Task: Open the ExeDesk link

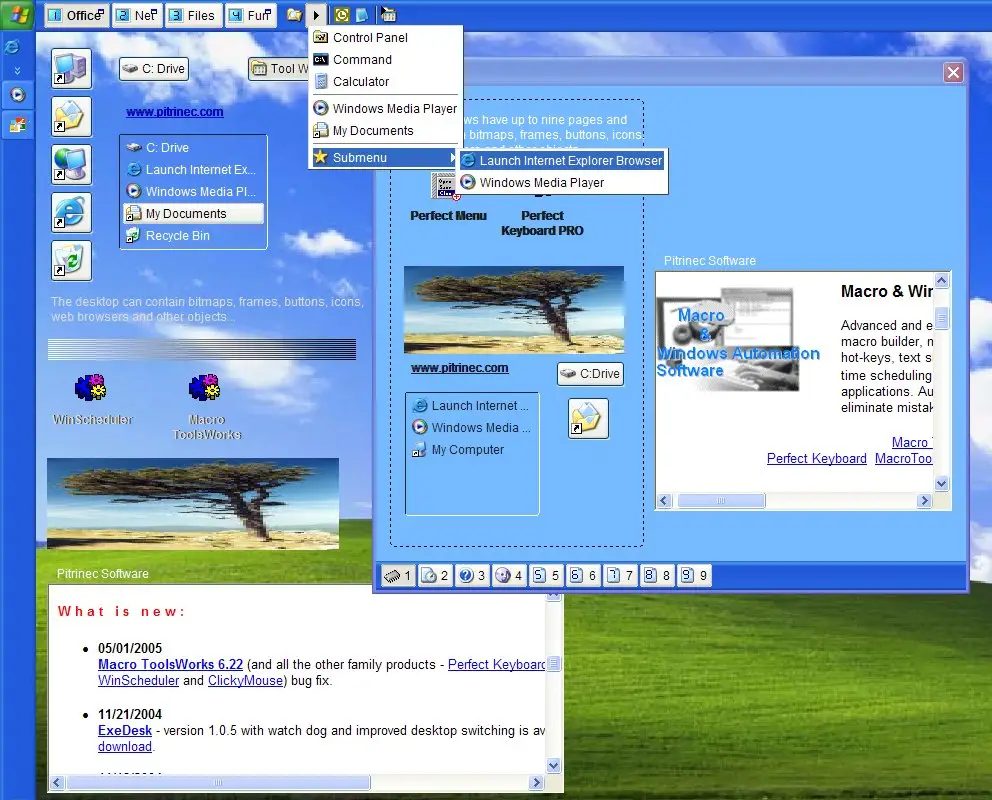Action: [125, 730]
